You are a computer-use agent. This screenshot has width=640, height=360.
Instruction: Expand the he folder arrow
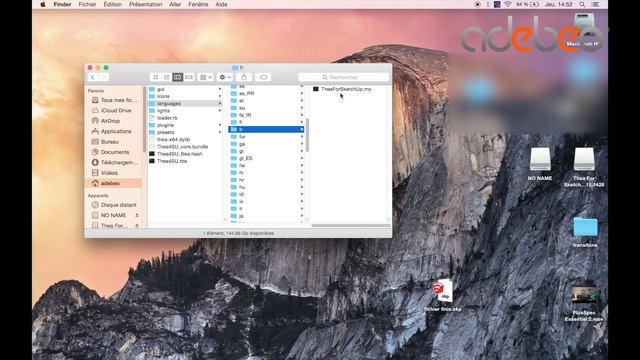click(x=302, y=166)
